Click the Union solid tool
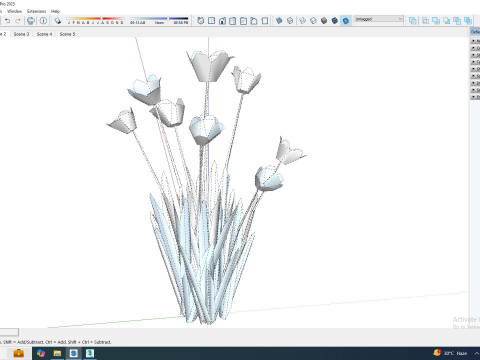This screenshot has width=480, height=360. click(x=436, y=21)
